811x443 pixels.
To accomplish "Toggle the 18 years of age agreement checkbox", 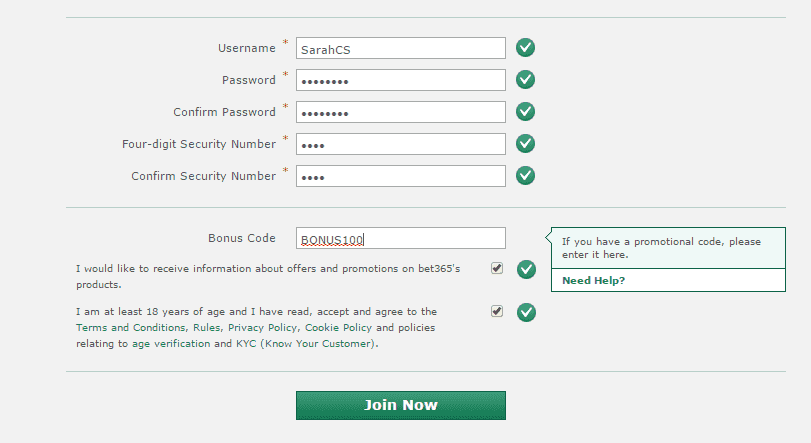I will click(x=497, y=311).
